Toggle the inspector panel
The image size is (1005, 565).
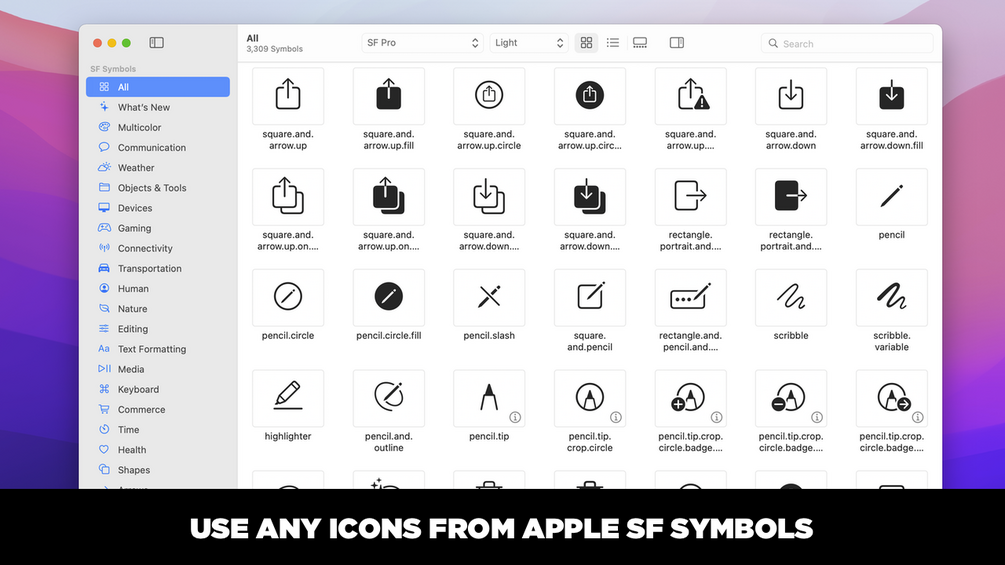coord(677,43)
